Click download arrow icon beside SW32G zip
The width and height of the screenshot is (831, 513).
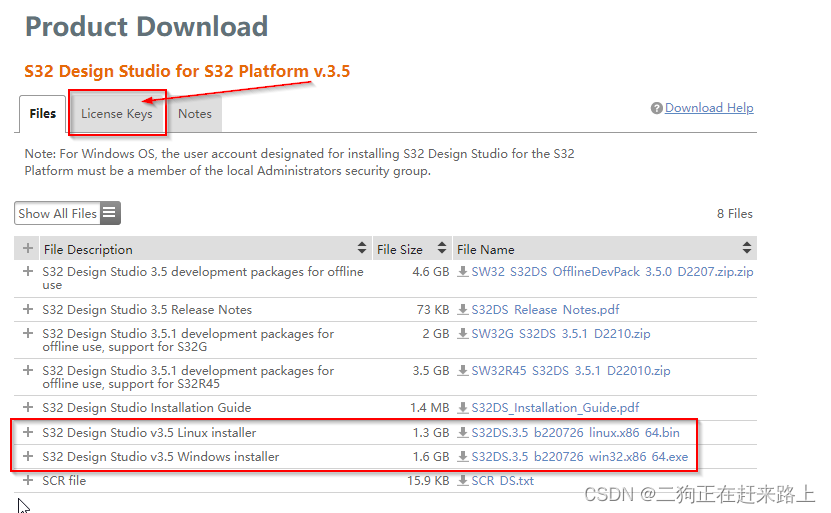click(463, 334)
